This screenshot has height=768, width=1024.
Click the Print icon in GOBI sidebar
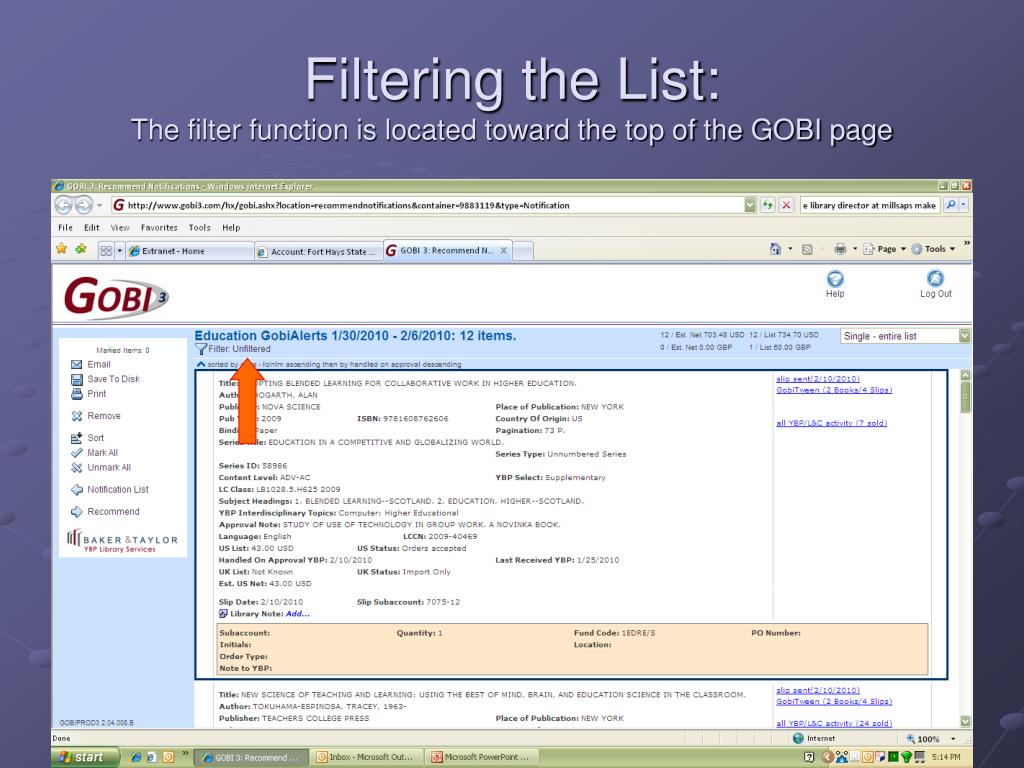(76, 394)
